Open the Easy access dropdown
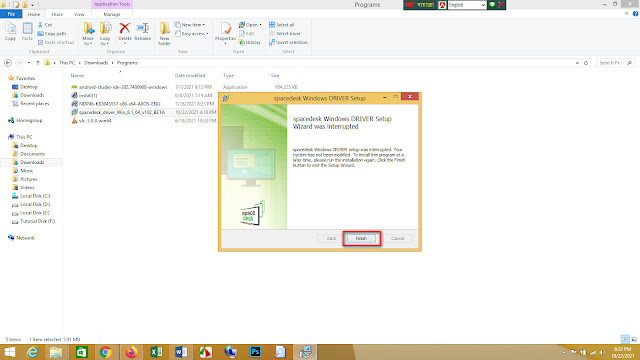The width and height of the screenshot is (640, 360). click(192, 33)
